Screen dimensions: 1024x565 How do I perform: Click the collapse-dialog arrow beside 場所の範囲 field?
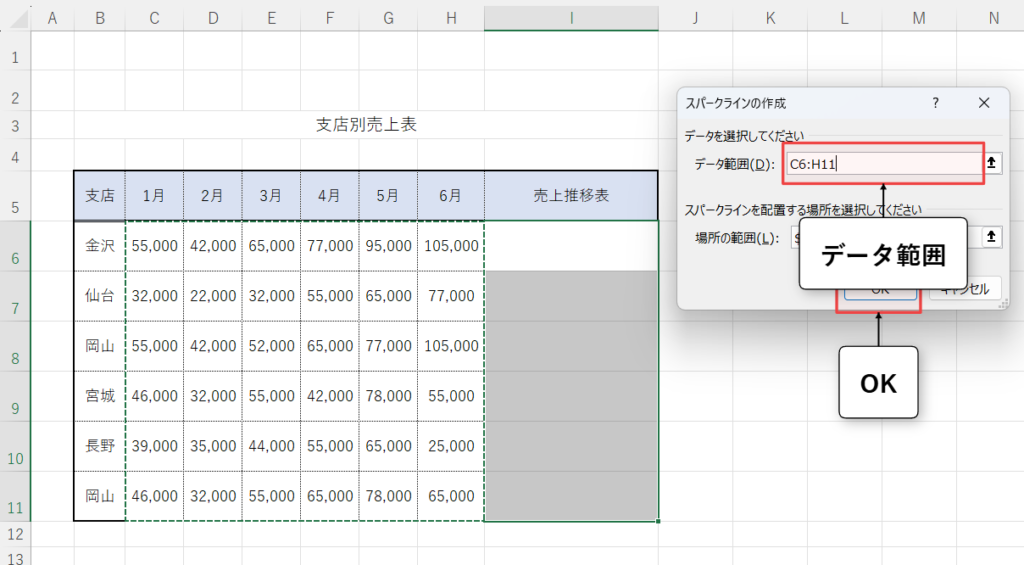pos(991,237)
